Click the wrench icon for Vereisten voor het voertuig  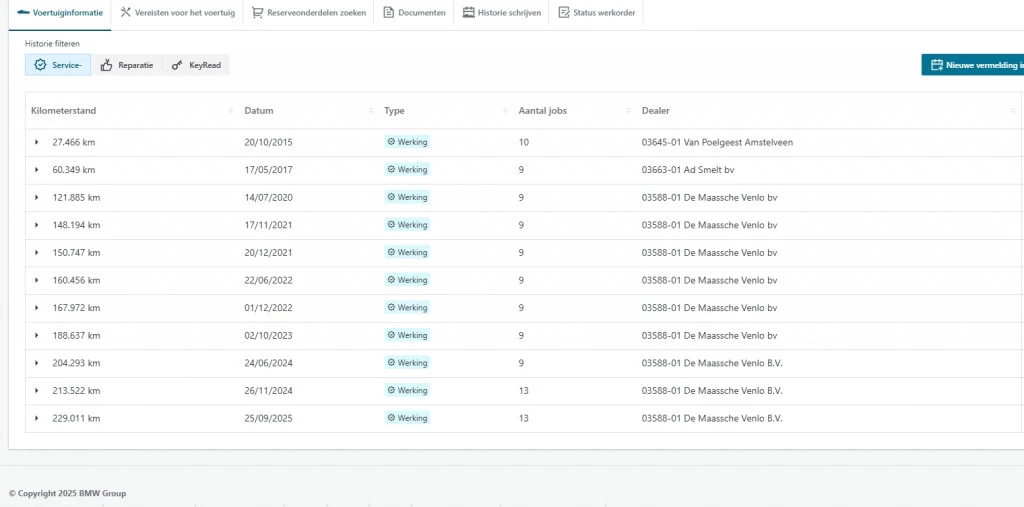(x=125, y=13)
